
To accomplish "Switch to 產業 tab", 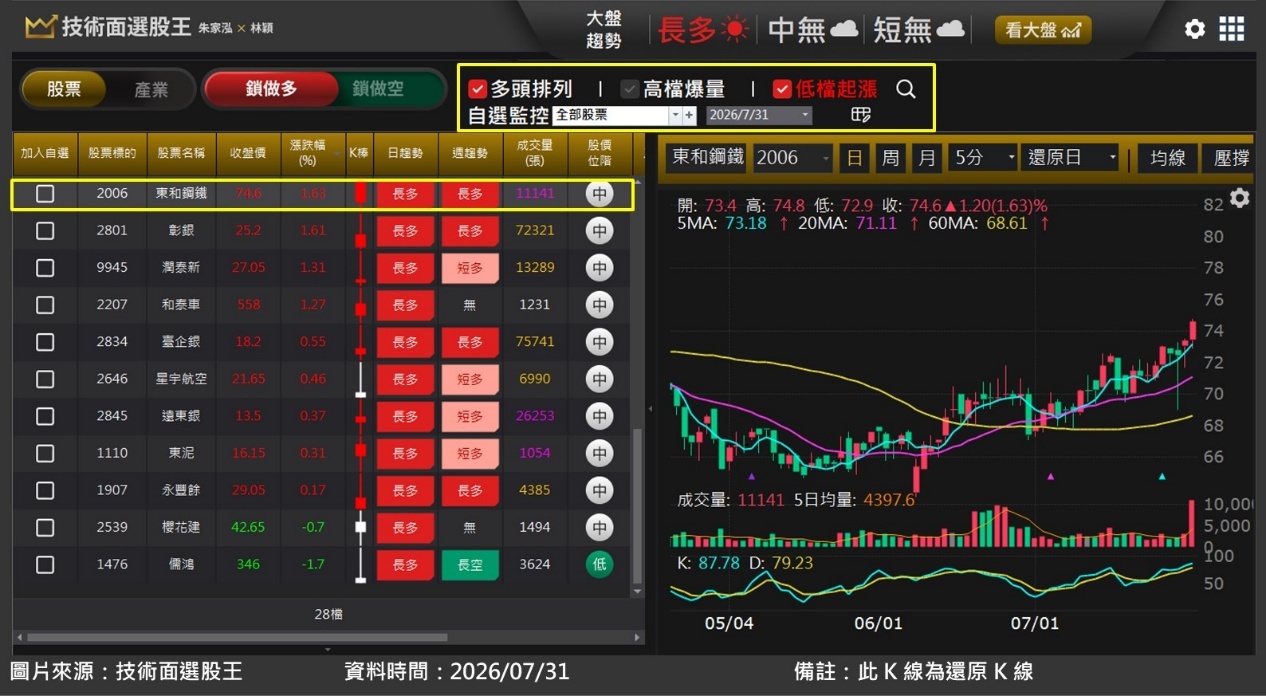I will click(x=151, y=89).
